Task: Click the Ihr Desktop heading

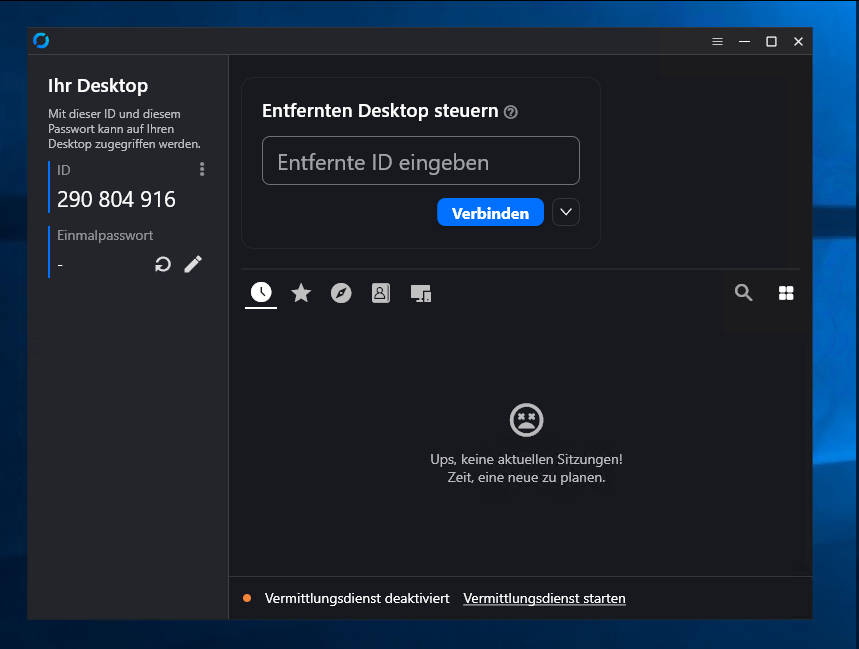Action: click(98, 85)
